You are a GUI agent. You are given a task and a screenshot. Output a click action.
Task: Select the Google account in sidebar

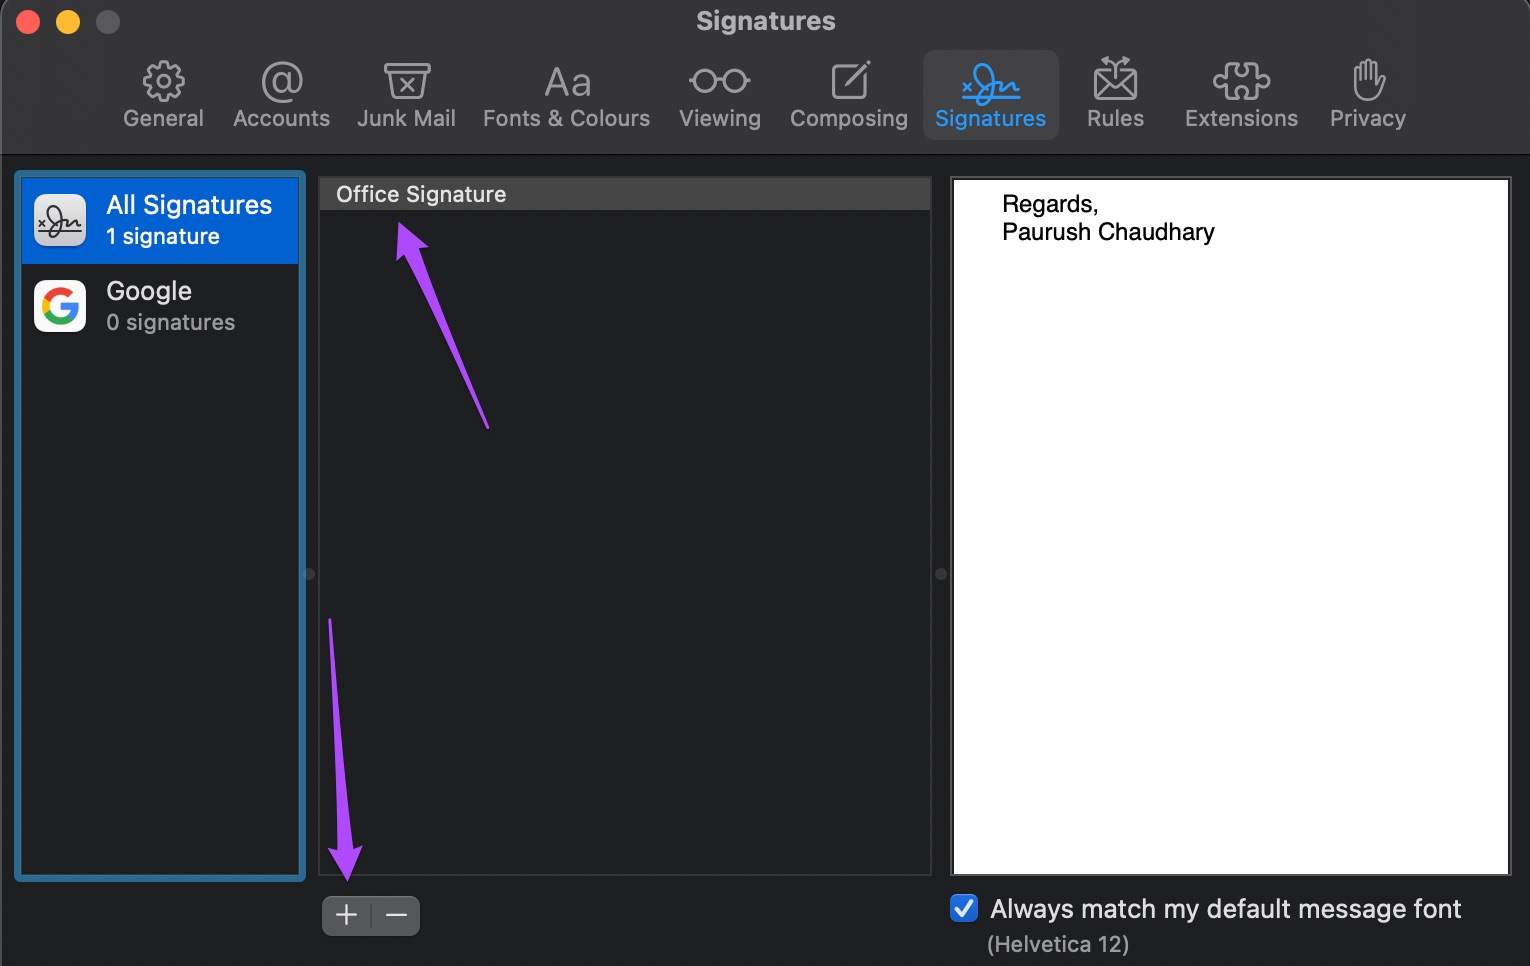(160, 306)
